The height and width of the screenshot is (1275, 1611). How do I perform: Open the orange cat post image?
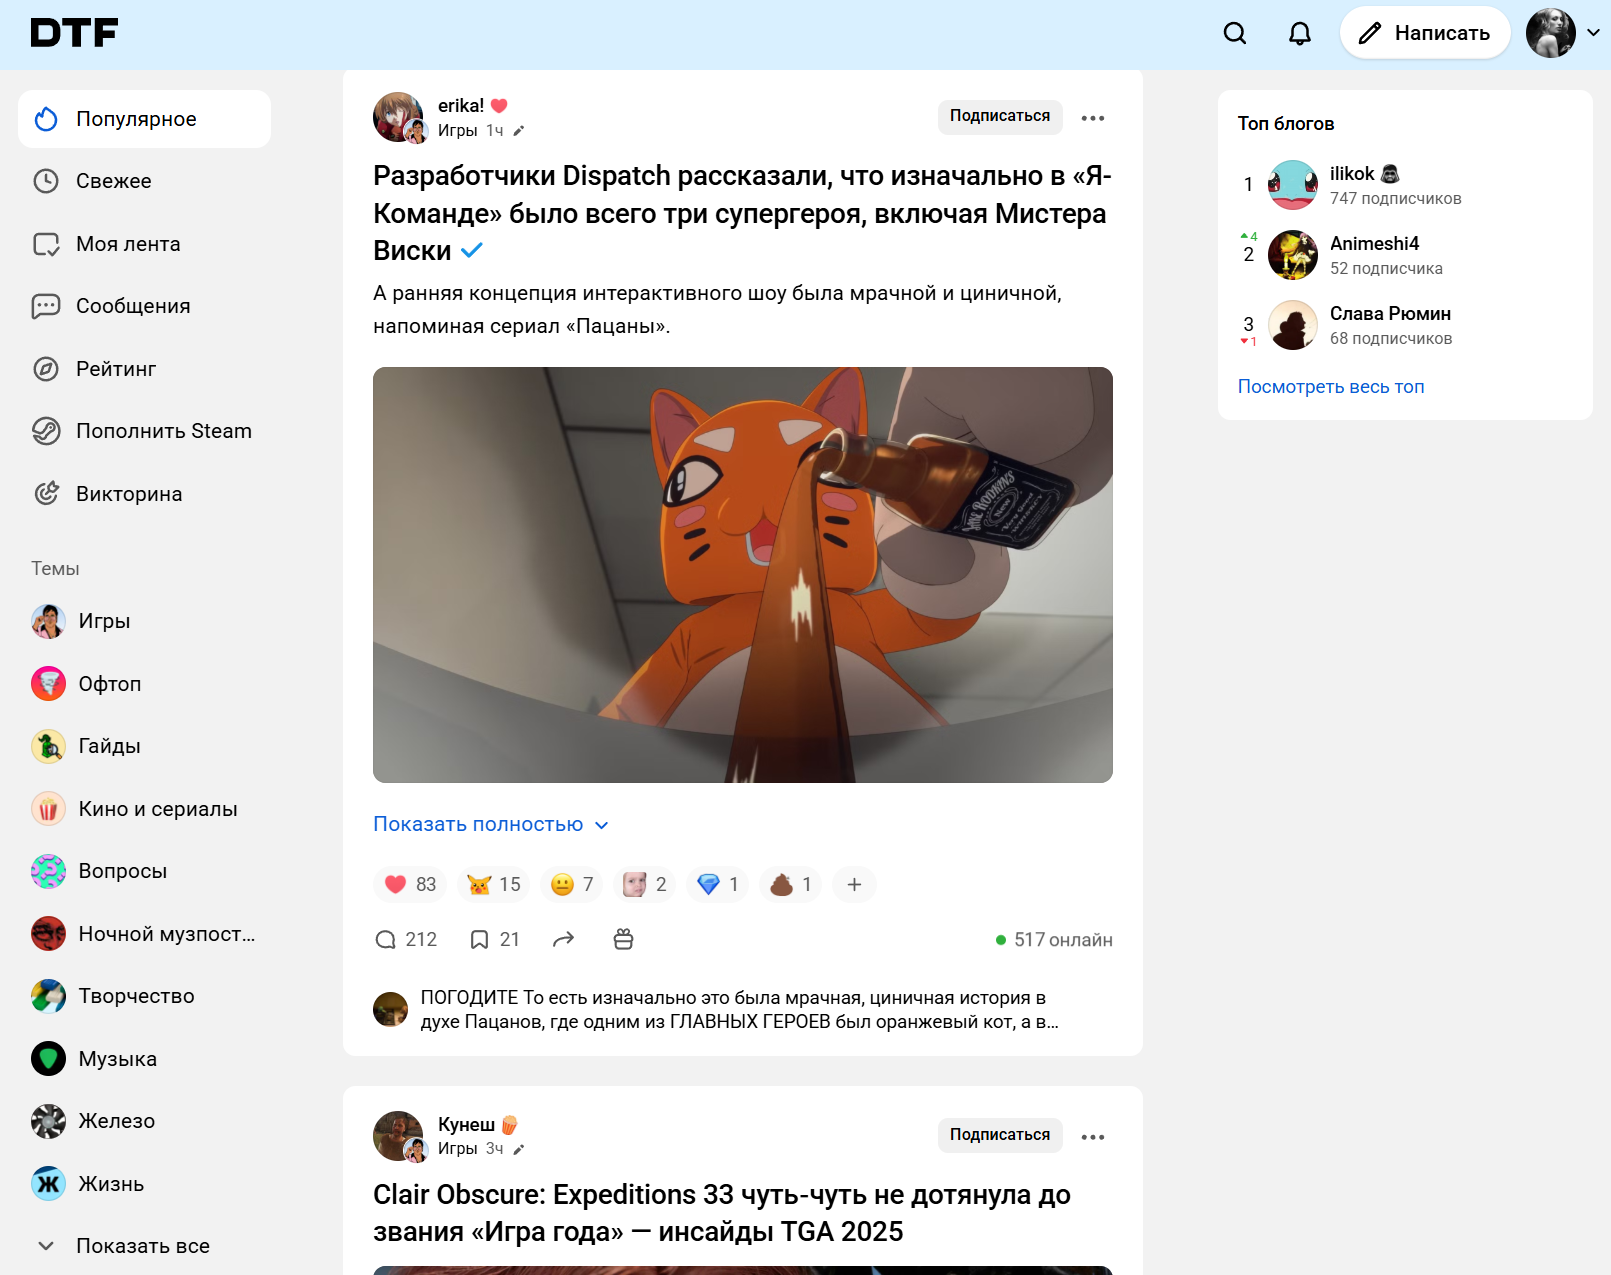coord(742,575)
